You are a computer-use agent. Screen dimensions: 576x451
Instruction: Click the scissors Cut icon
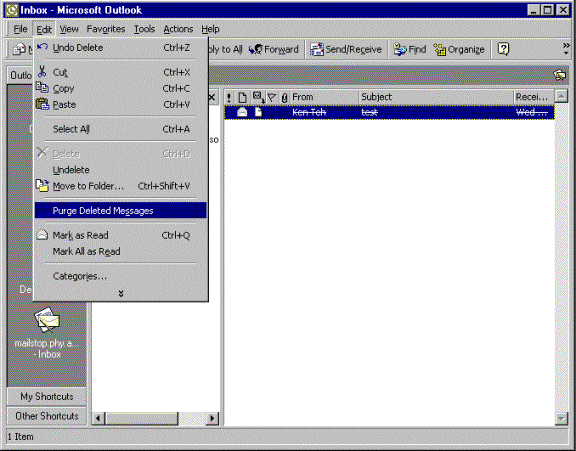[42, 71]
